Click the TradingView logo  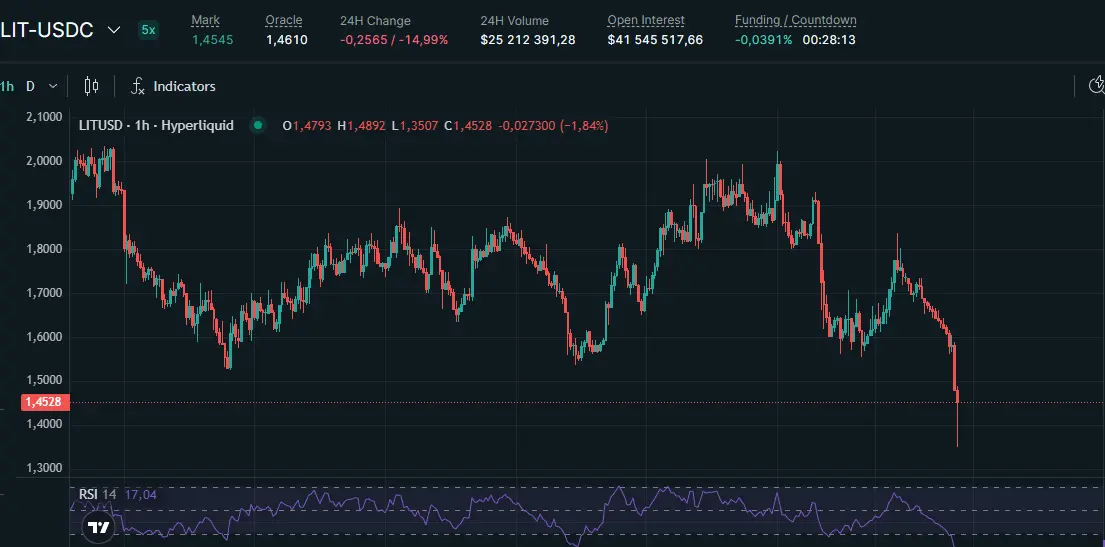pyautogui.click(x=99, y=526)
